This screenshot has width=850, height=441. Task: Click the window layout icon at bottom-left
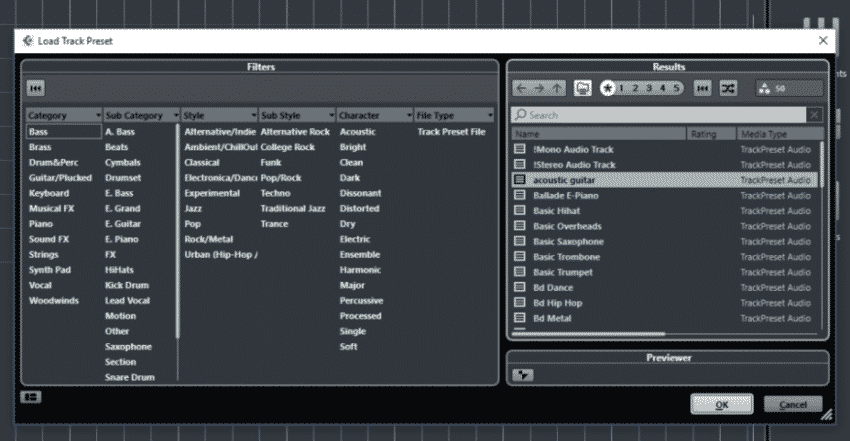coord(31,397)
